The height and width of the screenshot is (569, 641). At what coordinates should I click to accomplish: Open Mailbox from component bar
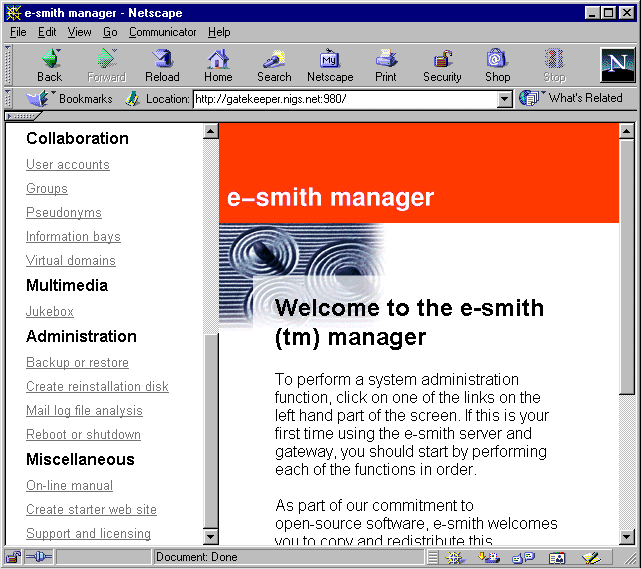tap(489, 557)
